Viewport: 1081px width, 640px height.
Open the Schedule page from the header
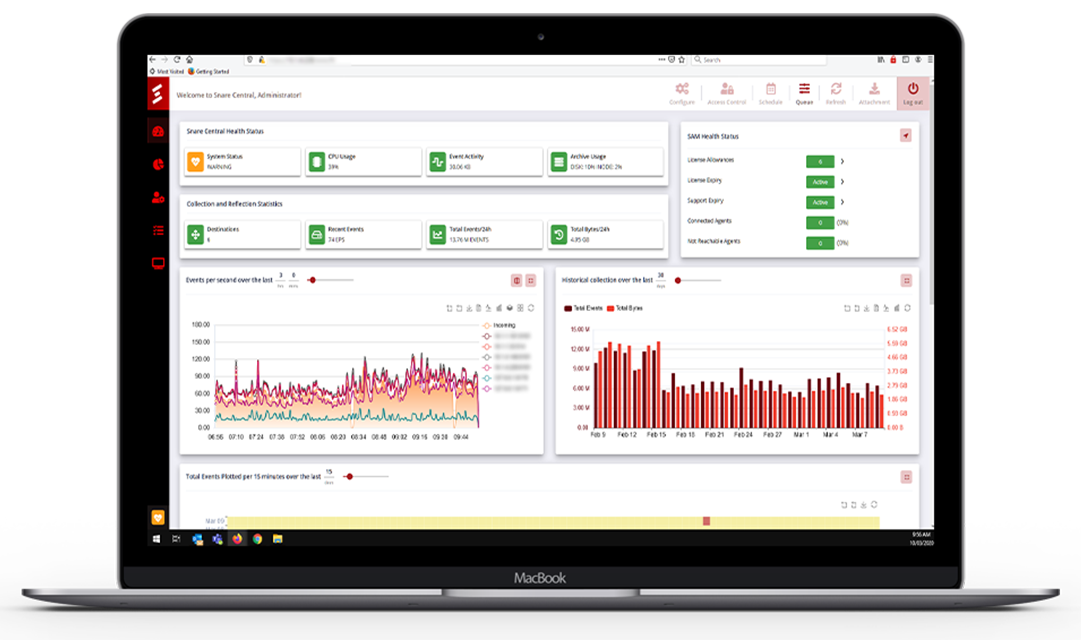coord(770,93)
